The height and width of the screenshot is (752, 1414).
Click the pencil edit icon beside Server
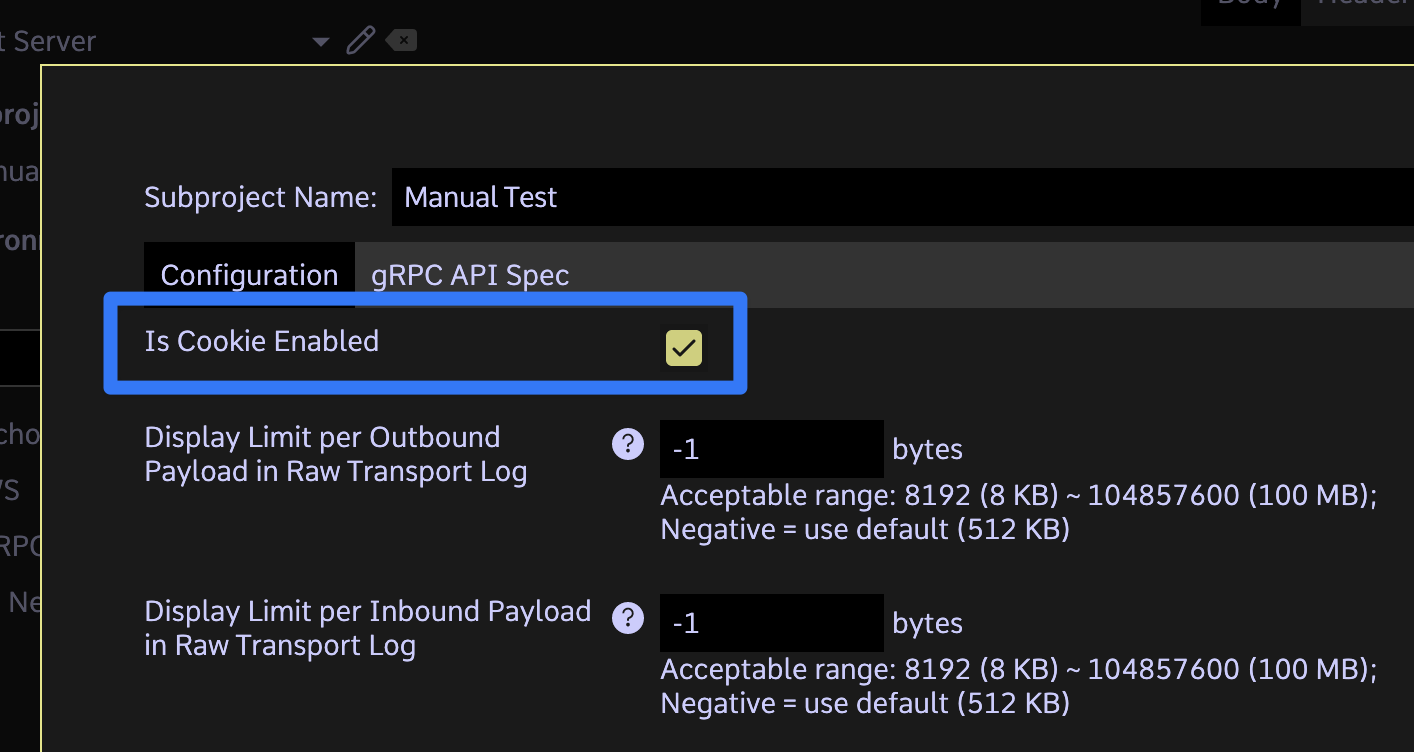360,40
